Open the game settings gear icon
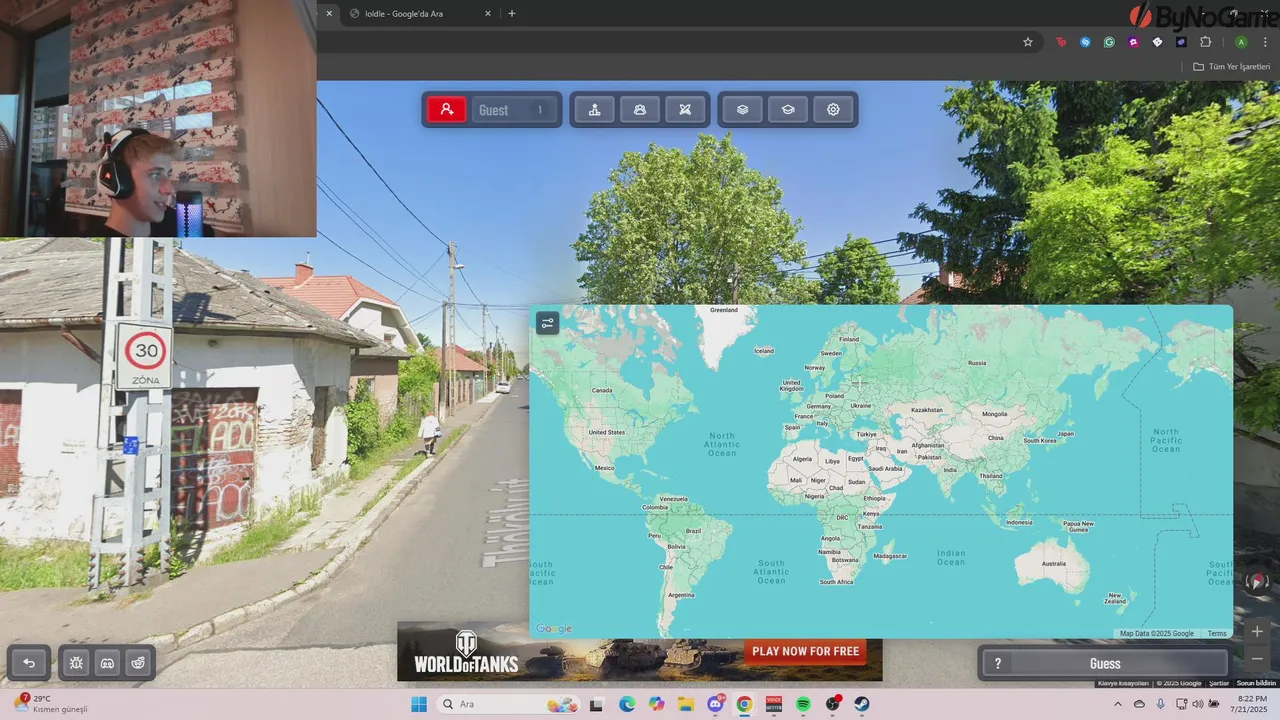The width and height of the screenshot is (1280, 720). (833, 110)
